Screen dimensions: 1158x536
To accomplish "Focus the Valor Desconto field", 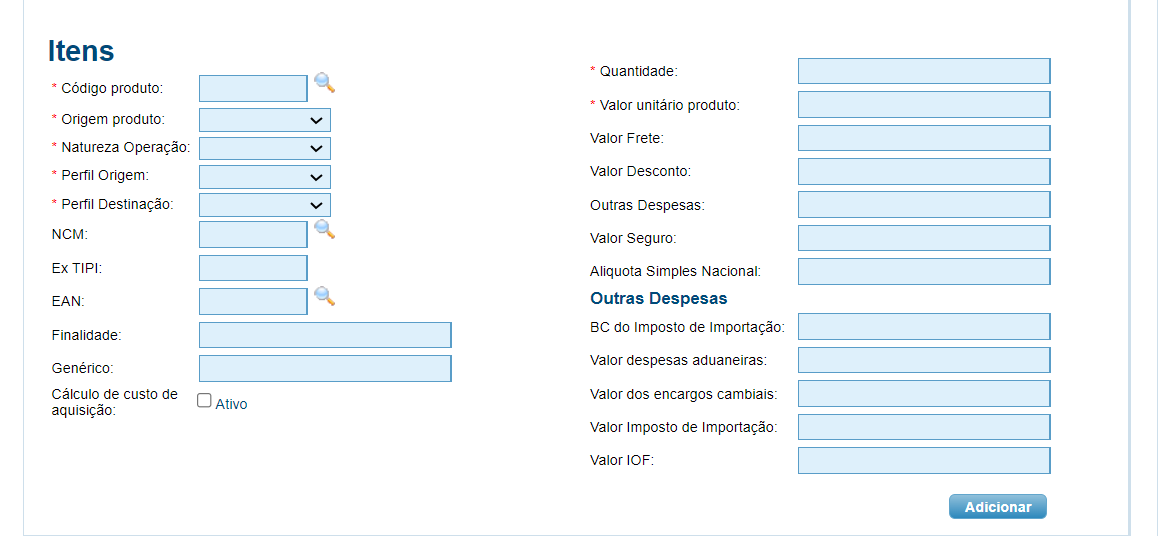I will coord(924,171).
